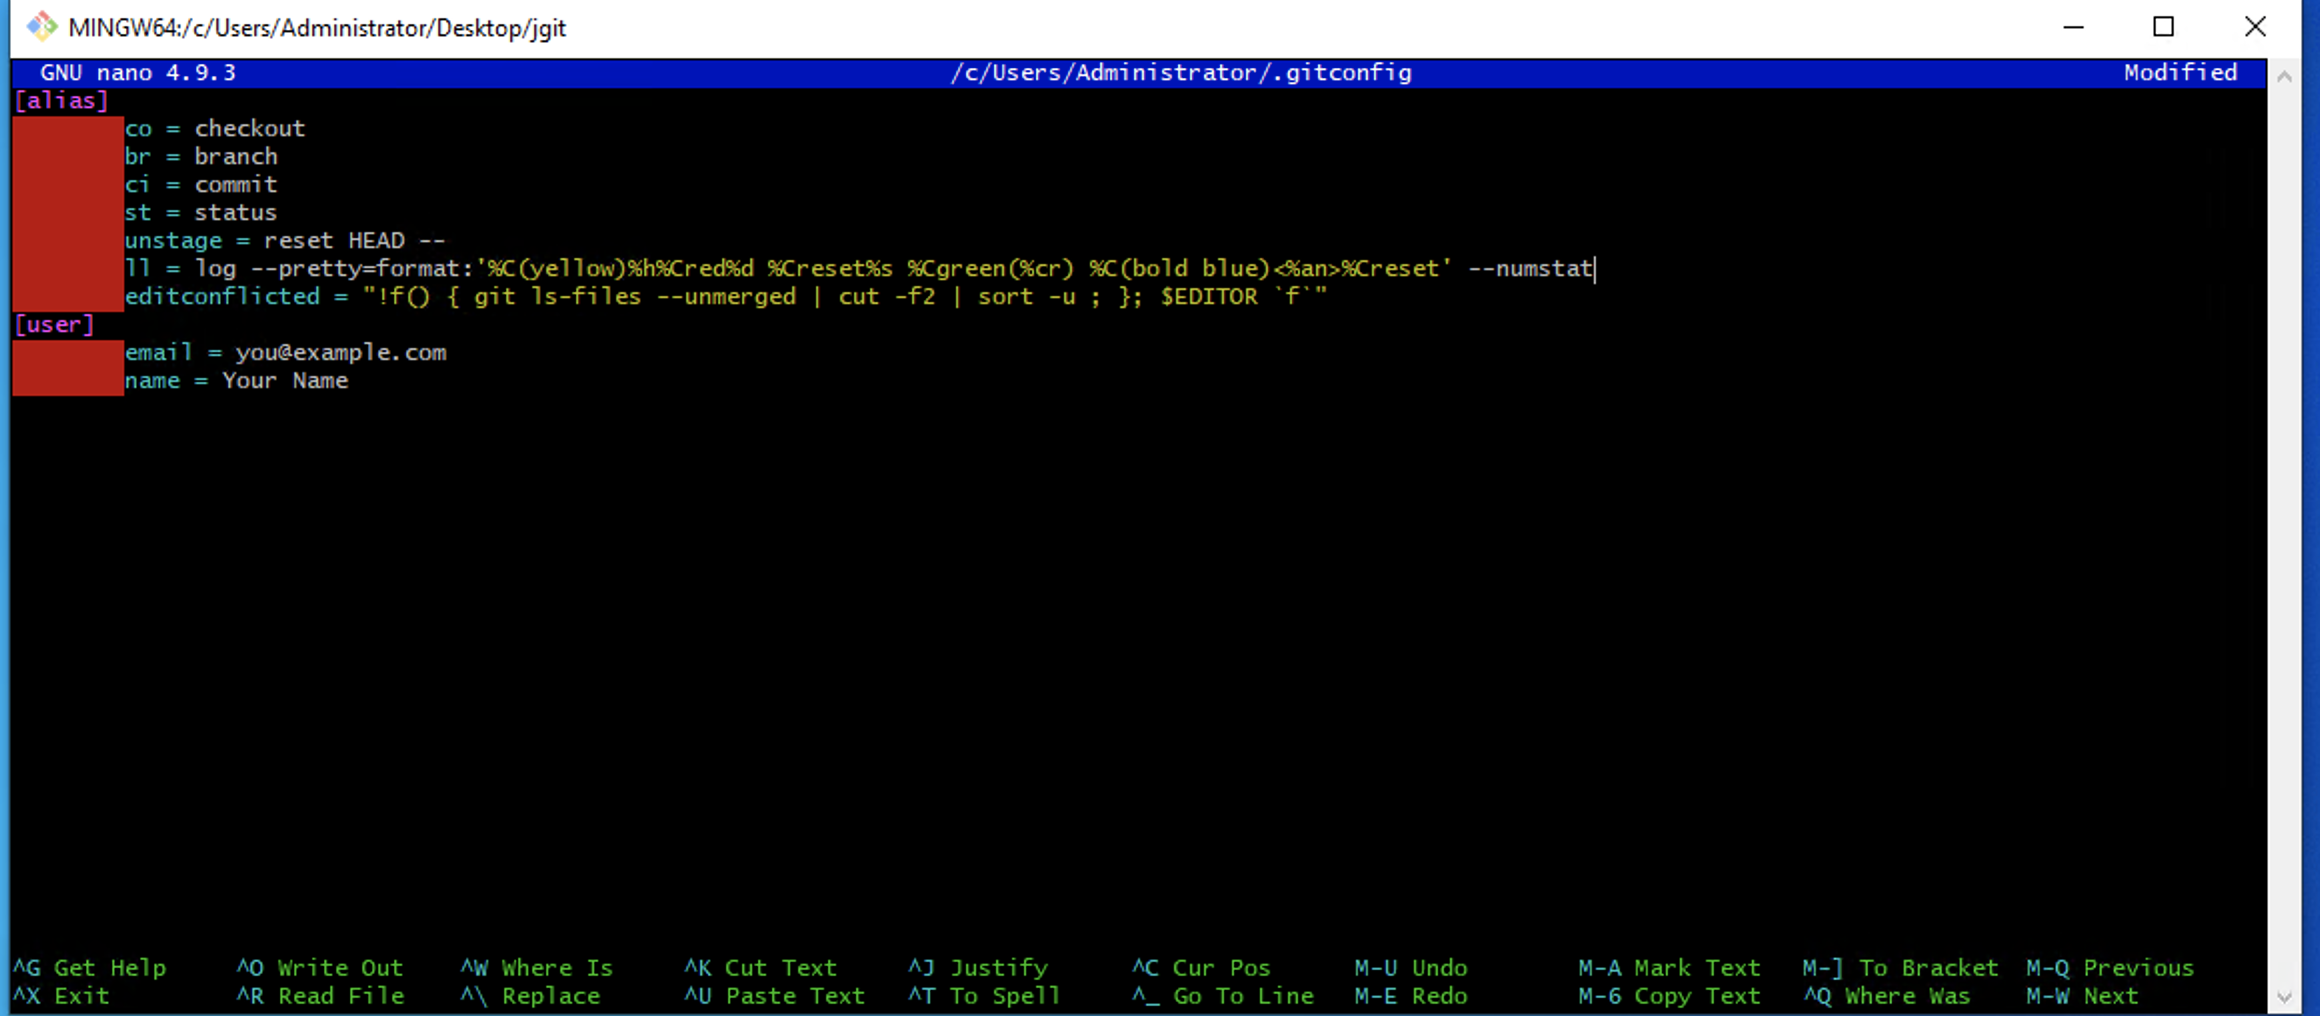Click the M-U Undo shortcut
Viewport: 2320px width, 1016px height.
coord(1411,968)
